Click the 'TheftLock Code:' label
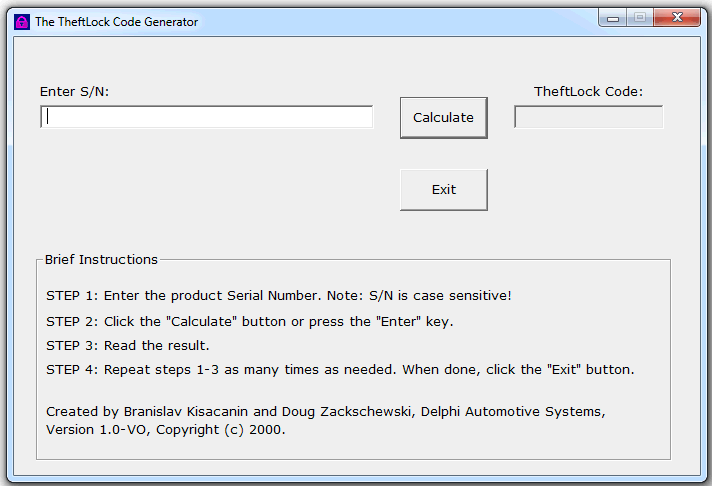Image resolution: width=712 pixels, height=486 pixels. (588, 92)
